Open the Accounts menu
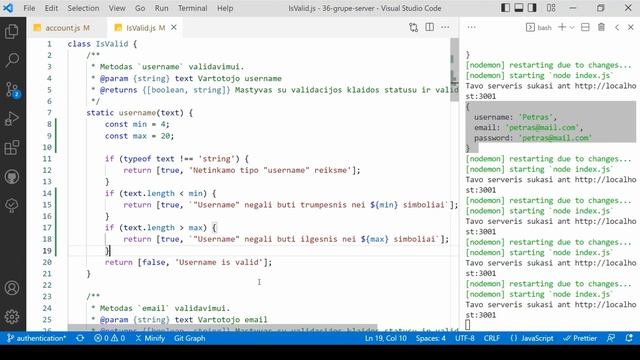The width and height of the screenshot is (640, 360). [x=12, y=288]
